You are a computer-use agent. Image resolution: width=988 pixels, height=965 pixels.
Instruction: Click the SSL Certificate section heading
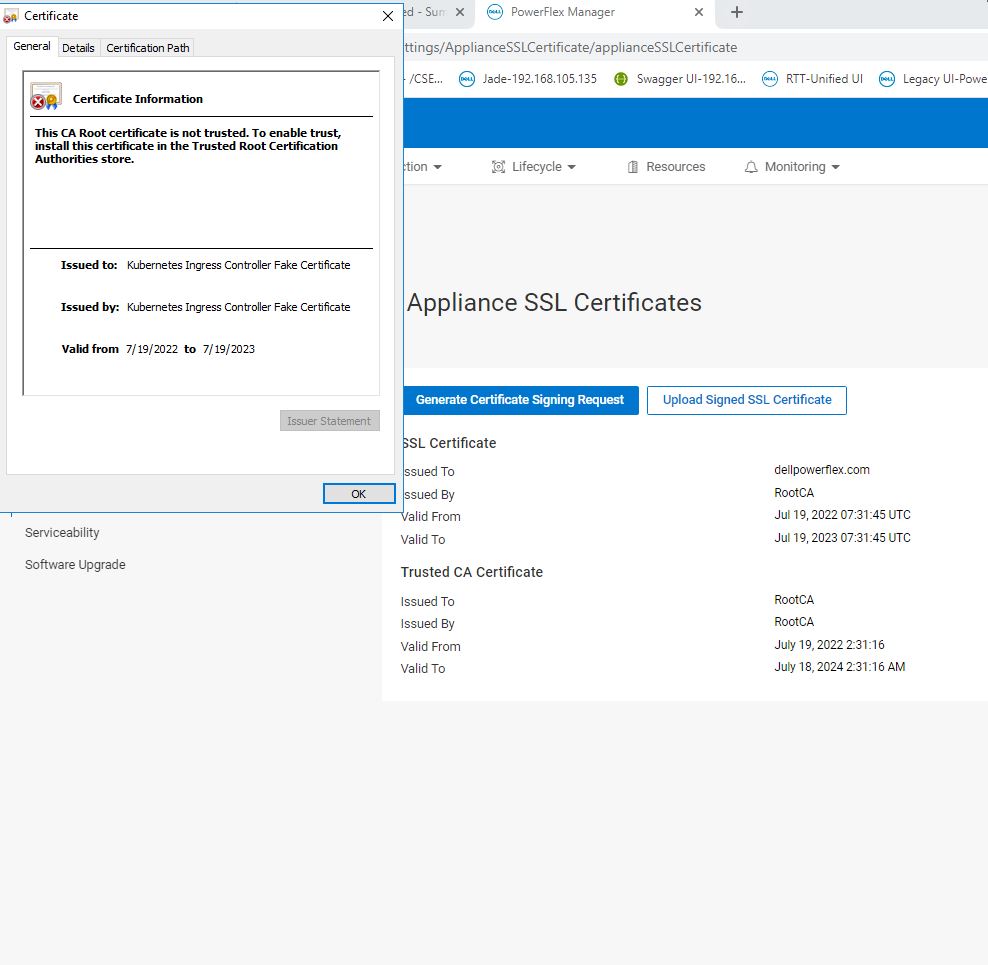tap(449, 443)
